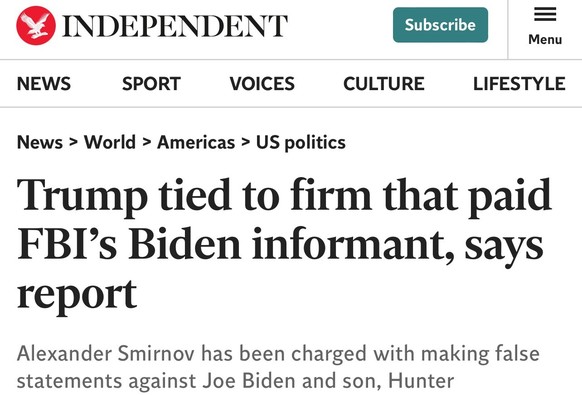Select the CULTURE section
This screenshot has width=582, height=395.
coord(384,84)
